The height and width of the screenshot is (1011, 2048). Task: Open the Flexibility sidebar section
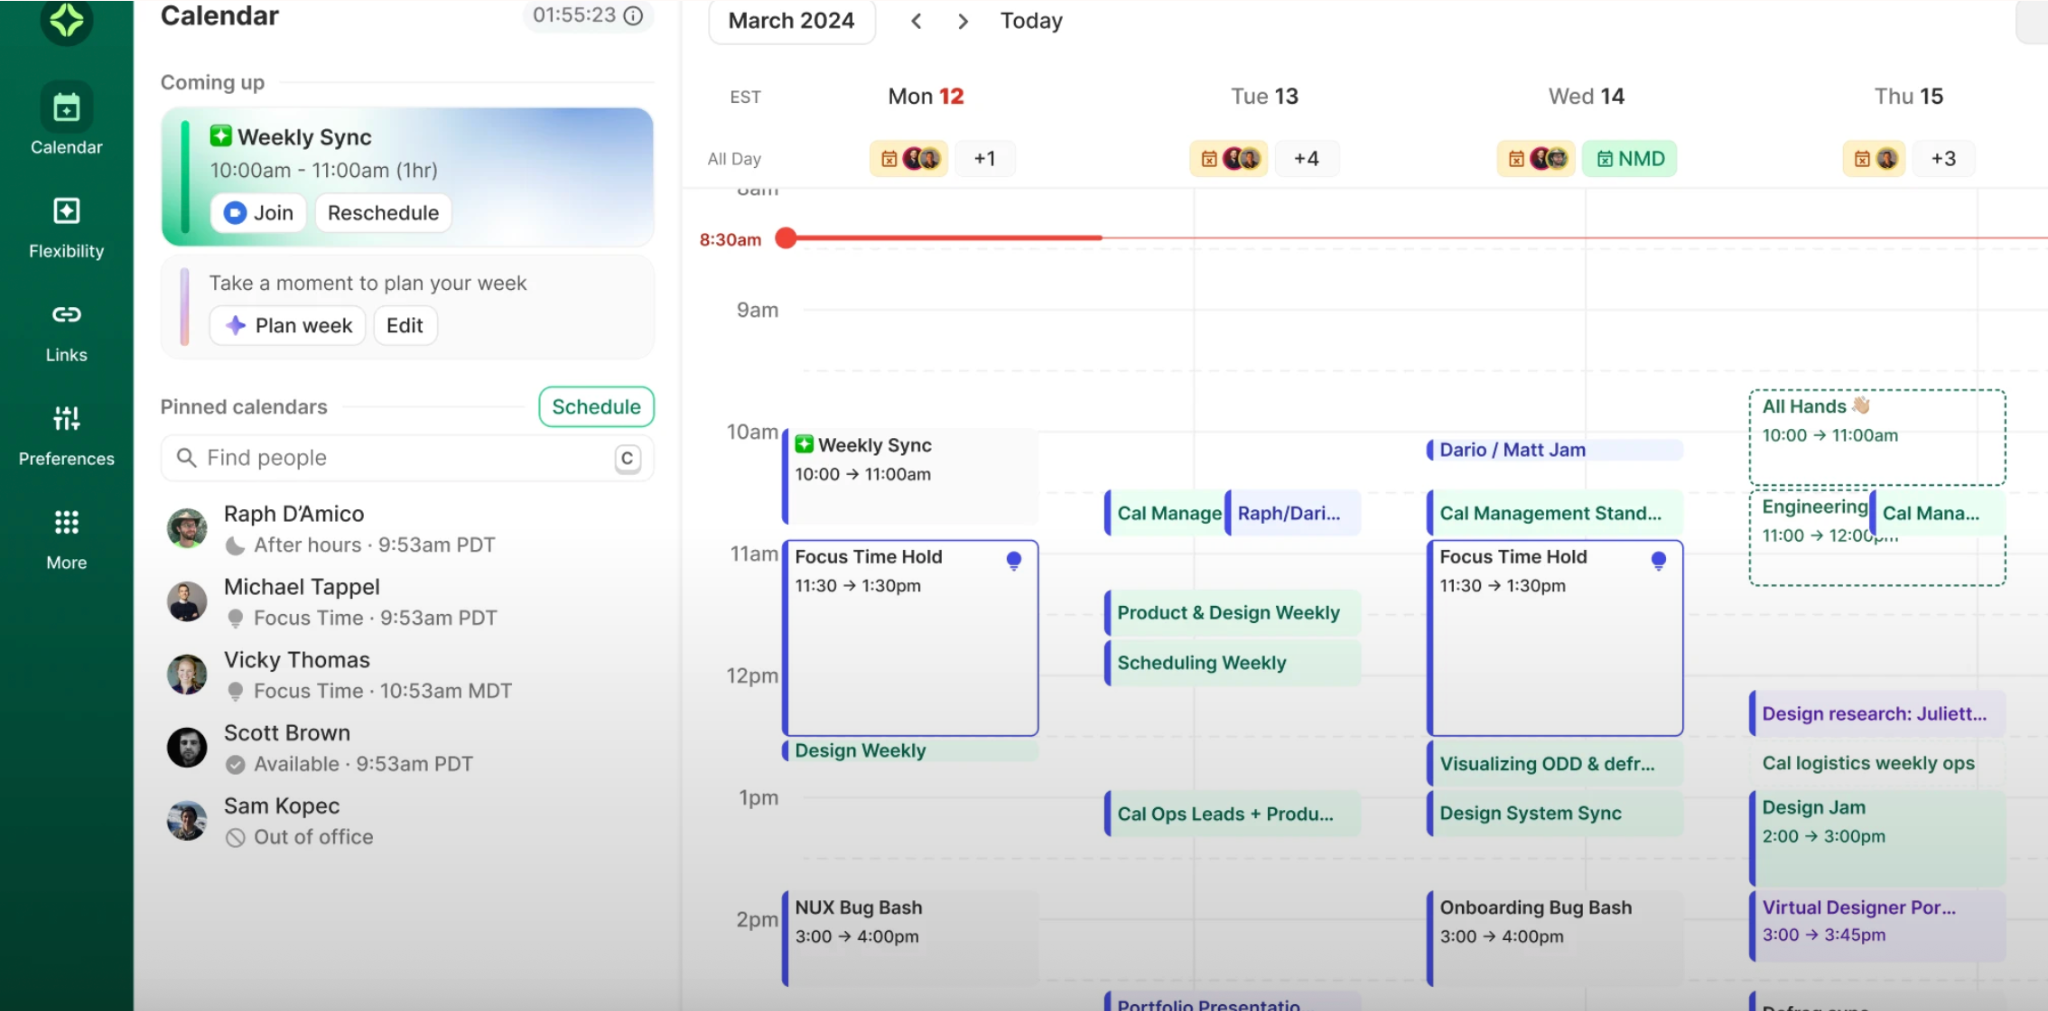coord(66,212)
